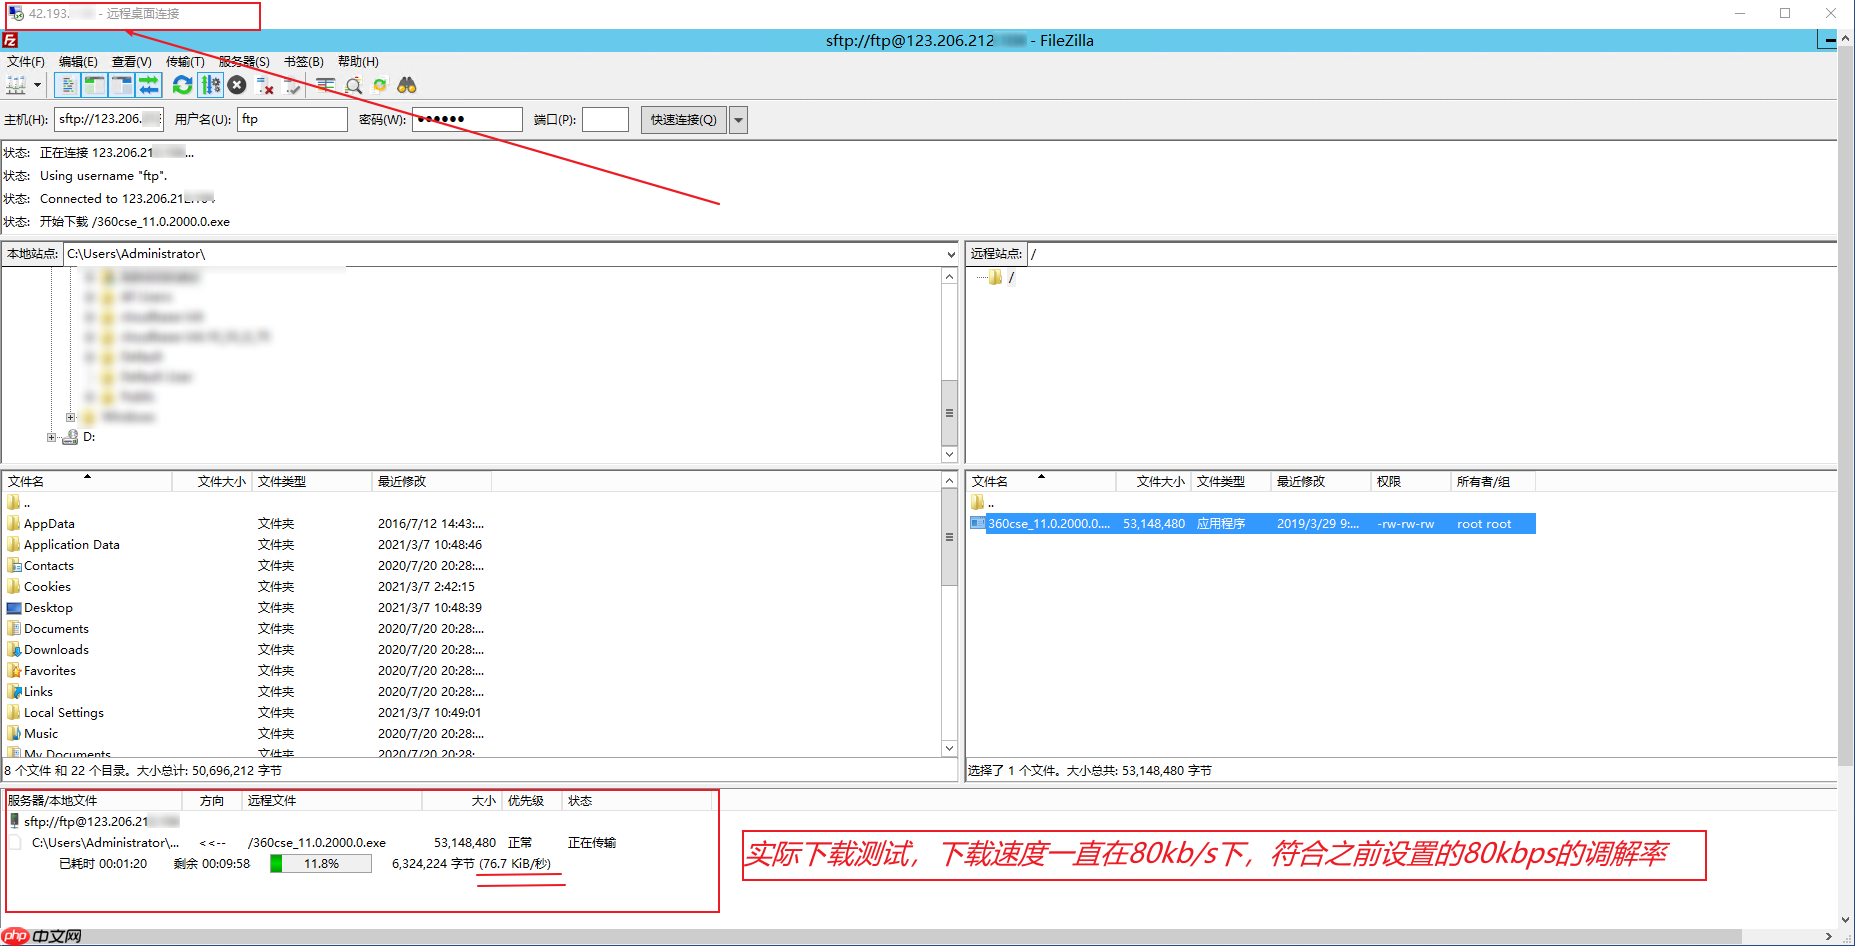Open the 服务器(S) menu
Screen dimensions: 1855x946
(x=243, y=61)
